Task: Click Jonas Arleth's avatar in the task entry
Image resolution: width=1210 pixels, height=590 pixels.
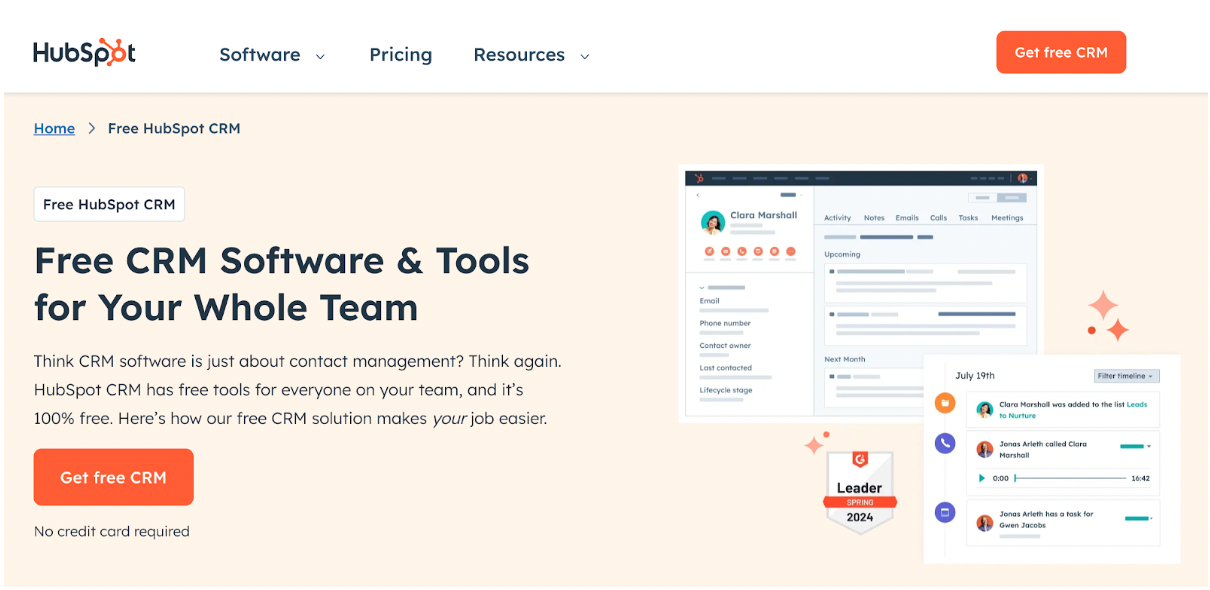Action: coord(985,522)
